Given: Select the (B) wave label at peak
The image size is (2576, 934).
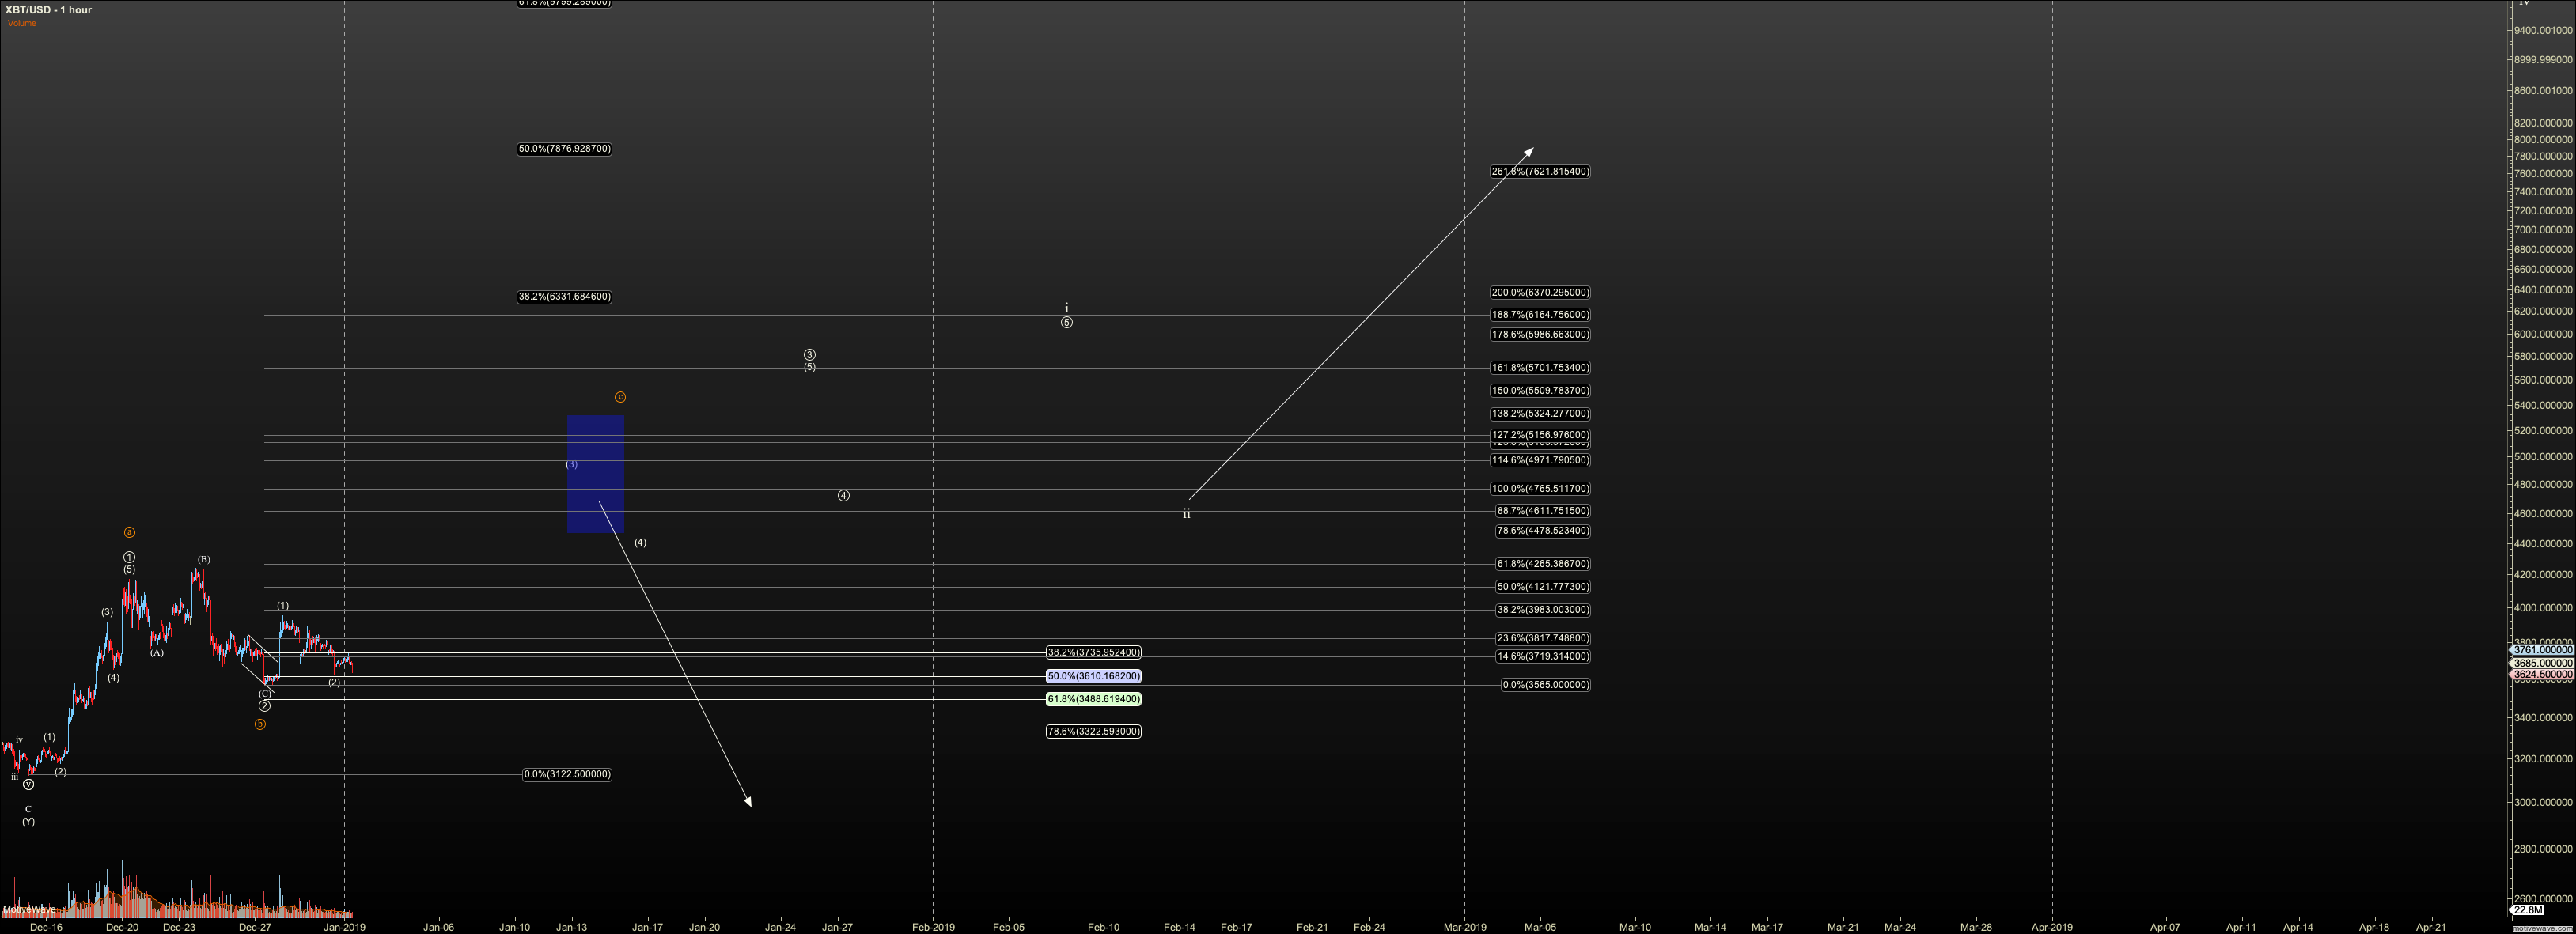Looking at the screenshot, I should point(203,560).
